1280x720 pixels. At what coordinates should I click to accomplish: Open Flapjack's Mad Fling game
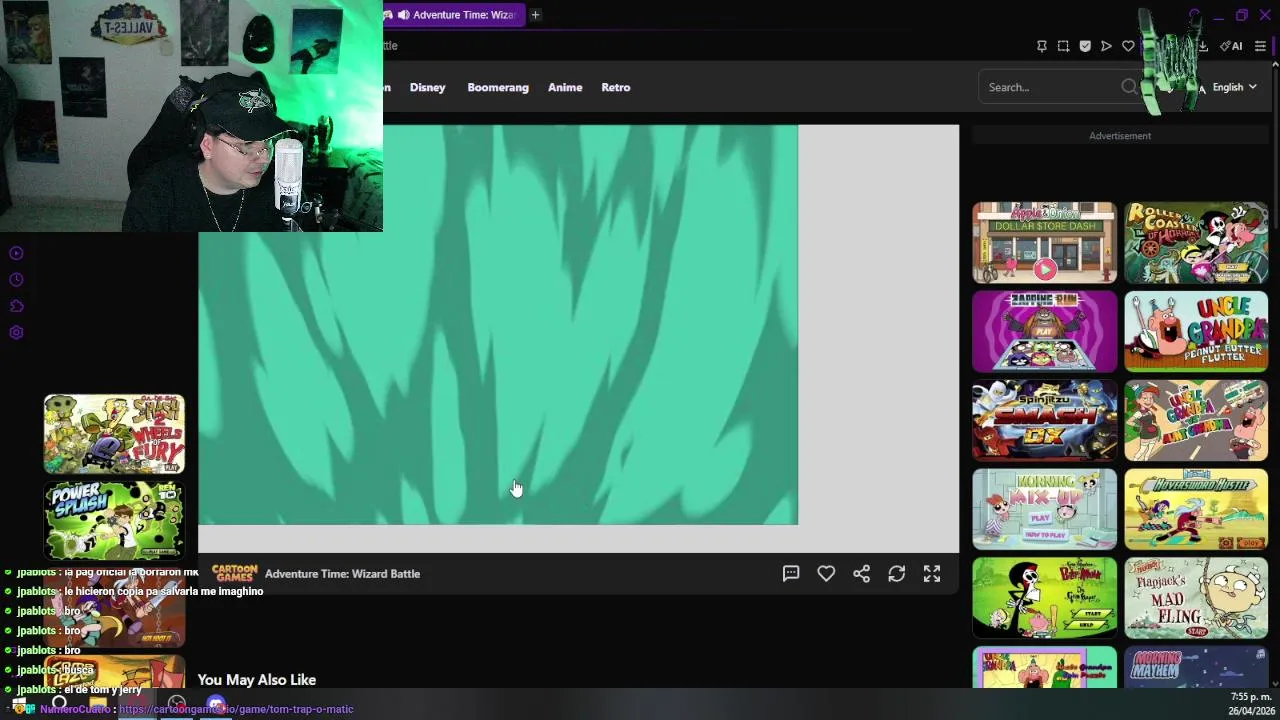(x=1196, y=598)
